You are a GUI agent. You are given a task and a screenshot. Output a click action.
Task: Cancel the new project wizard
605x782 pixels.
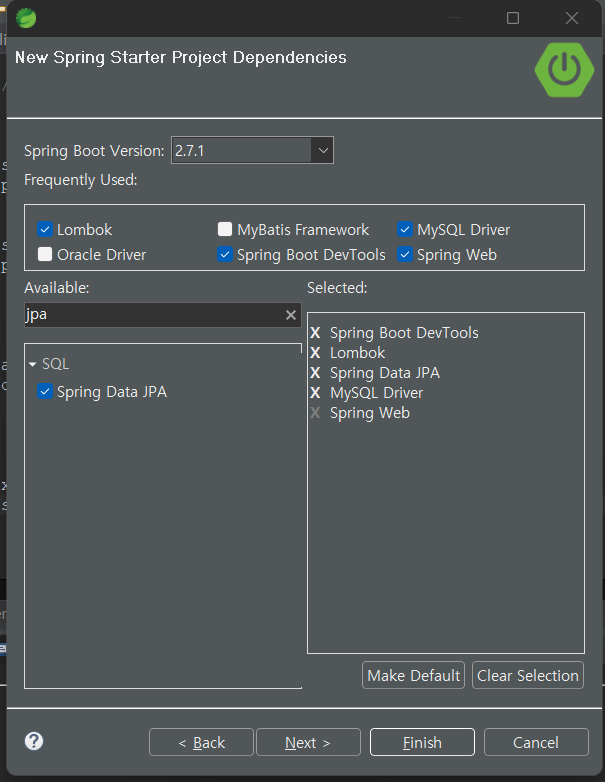tap(536, 742)
